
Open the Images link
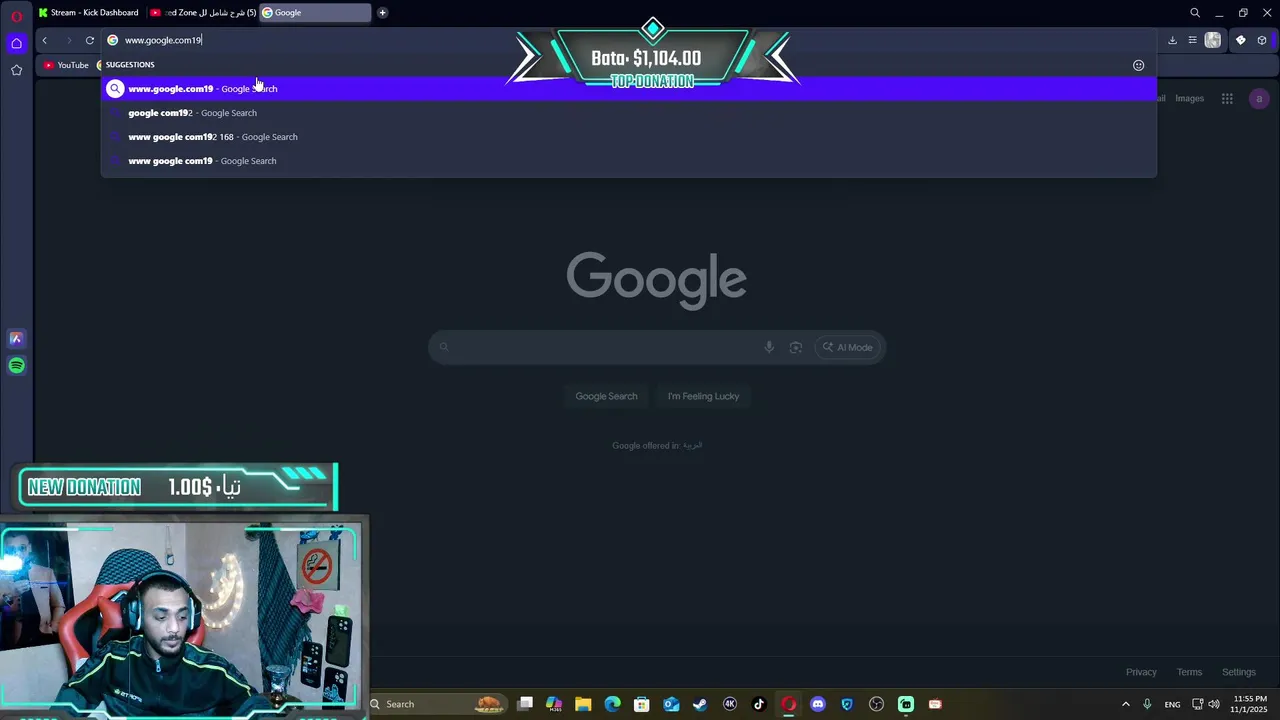1189,98
